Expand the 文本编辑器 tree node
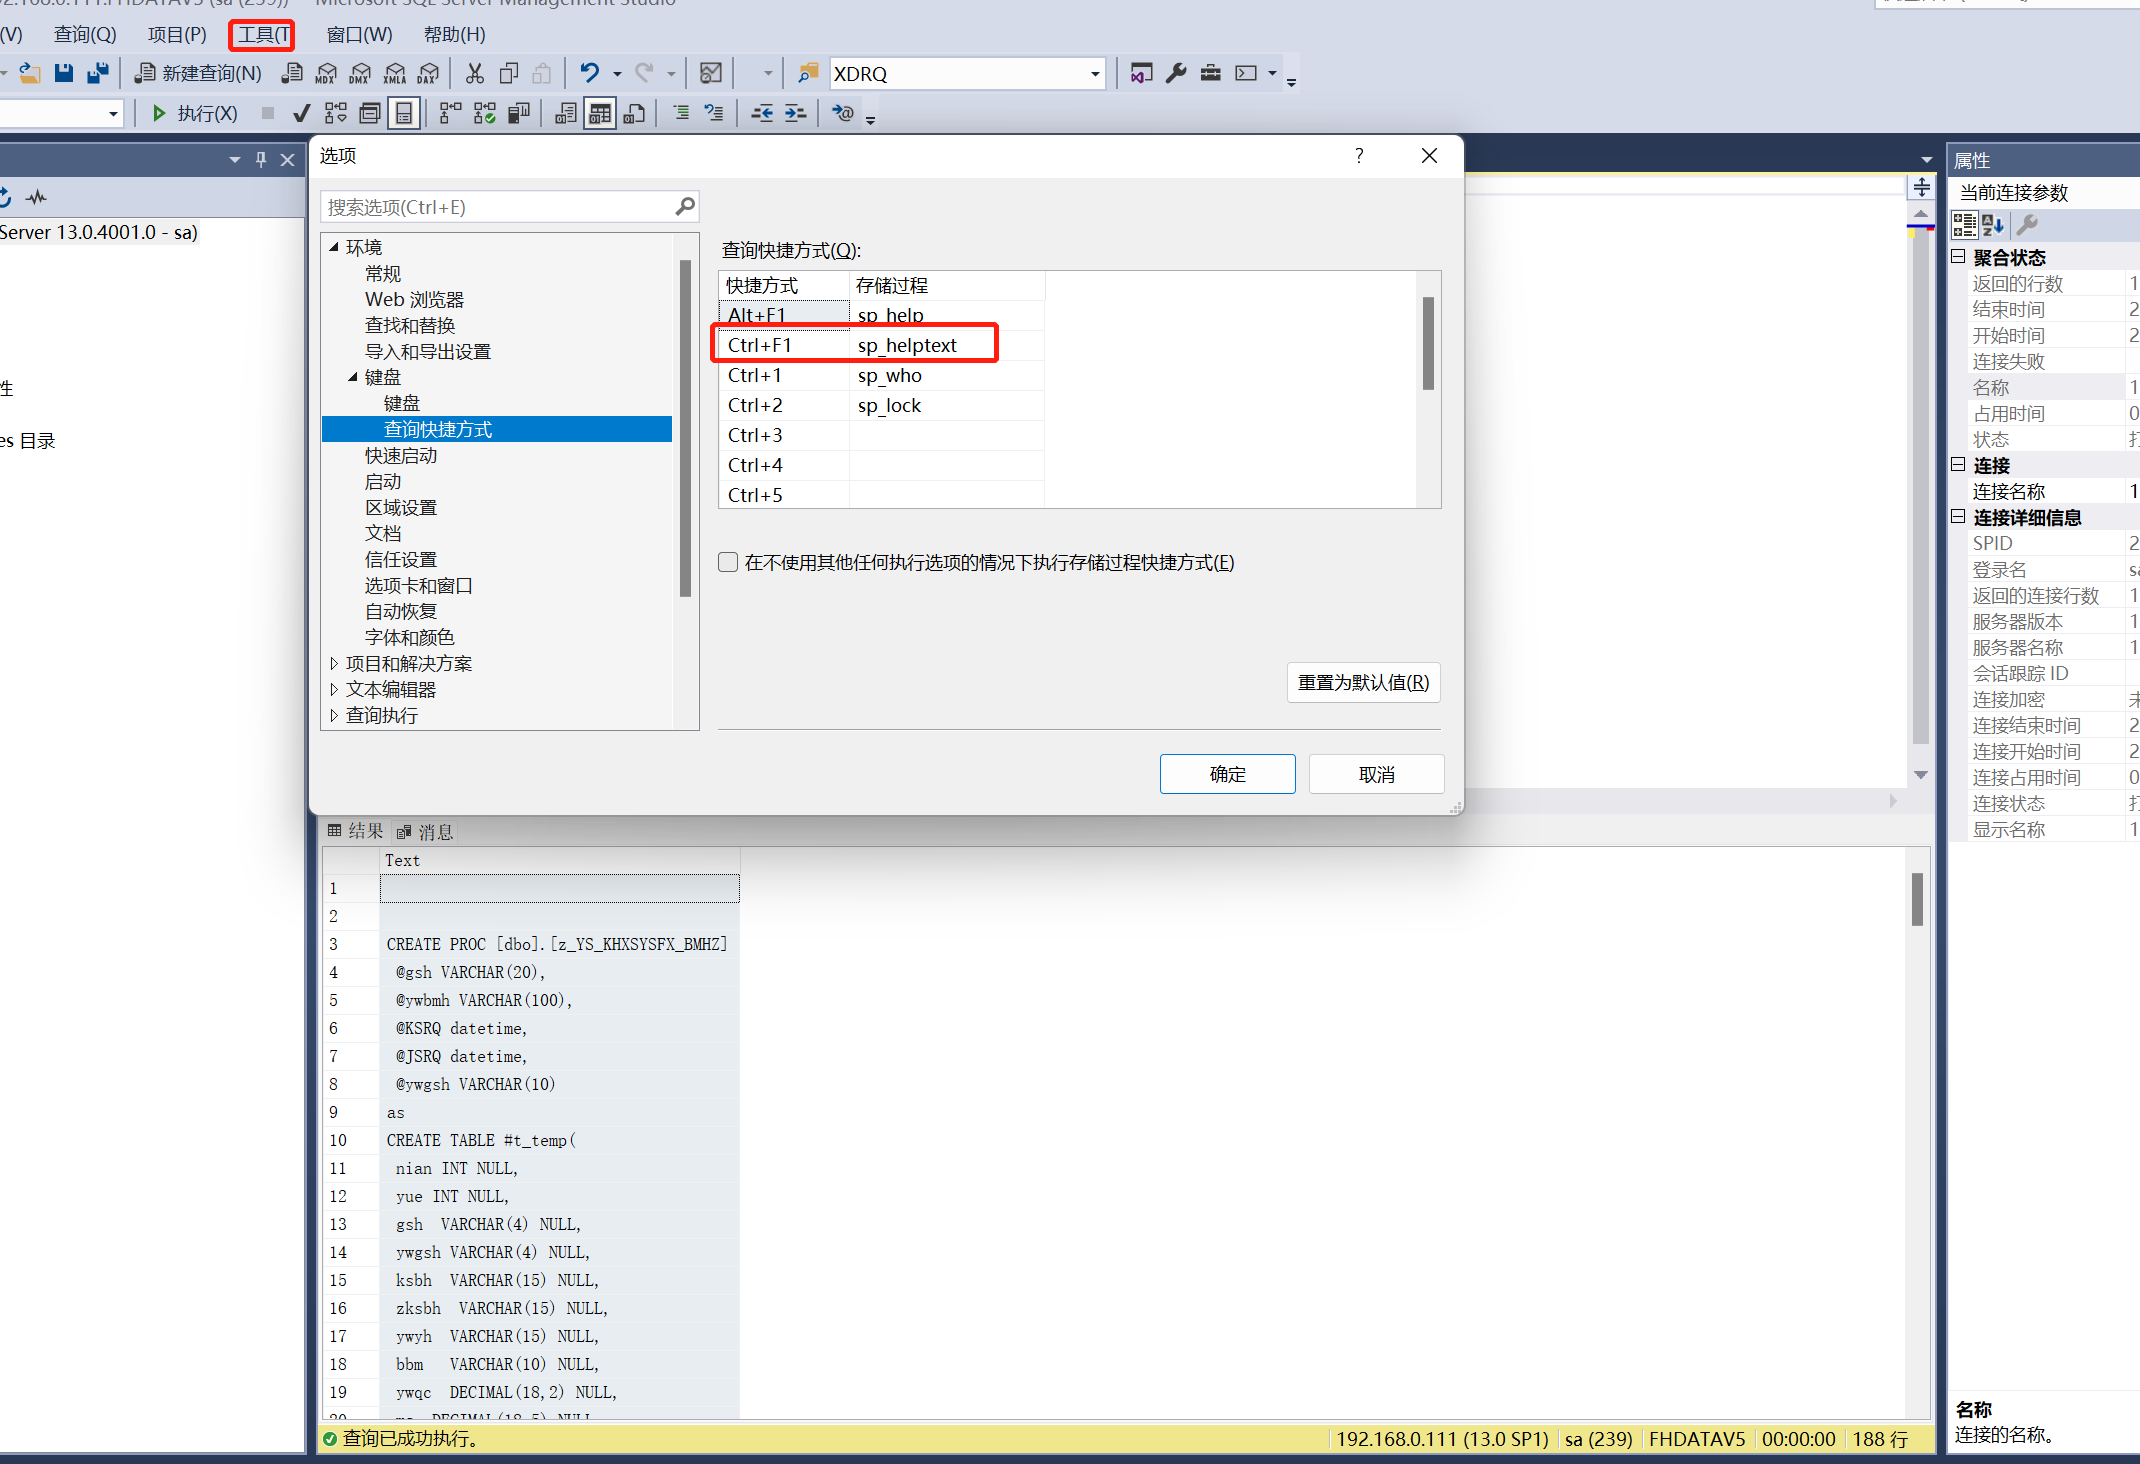2140x1464 pixels. pos(334,689)
